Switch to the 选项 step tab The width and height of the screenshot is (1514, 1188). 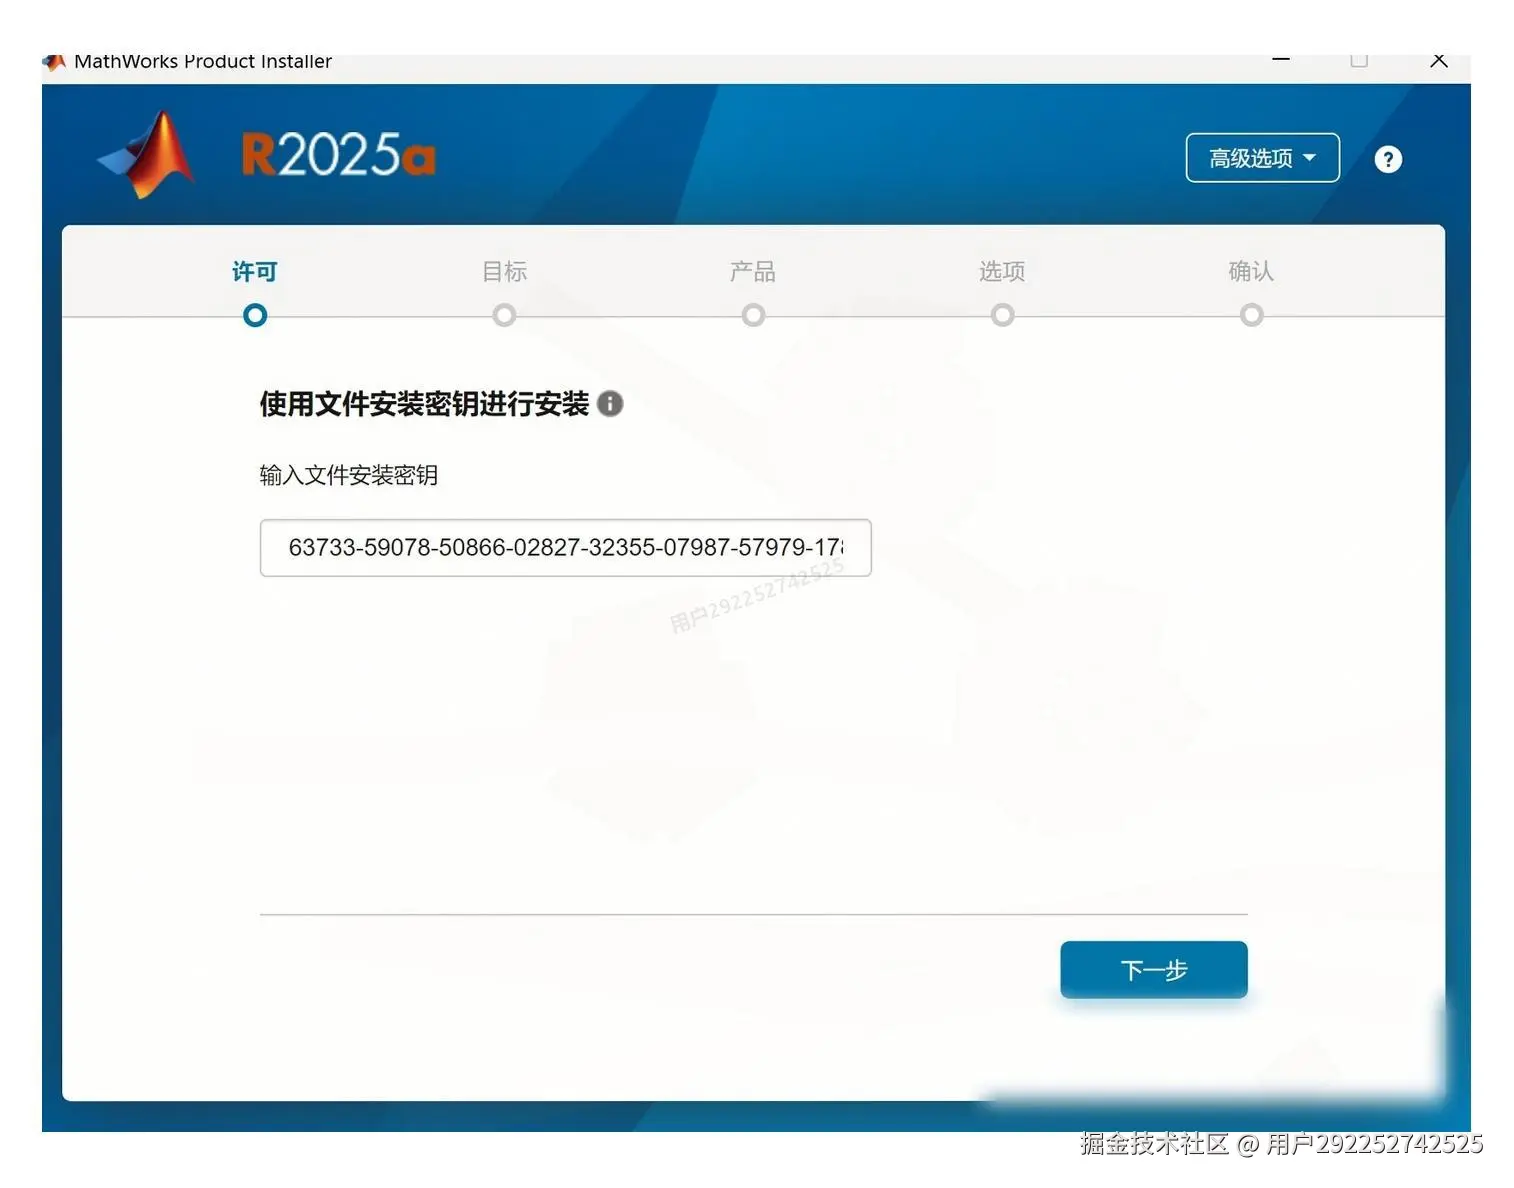1001,271
